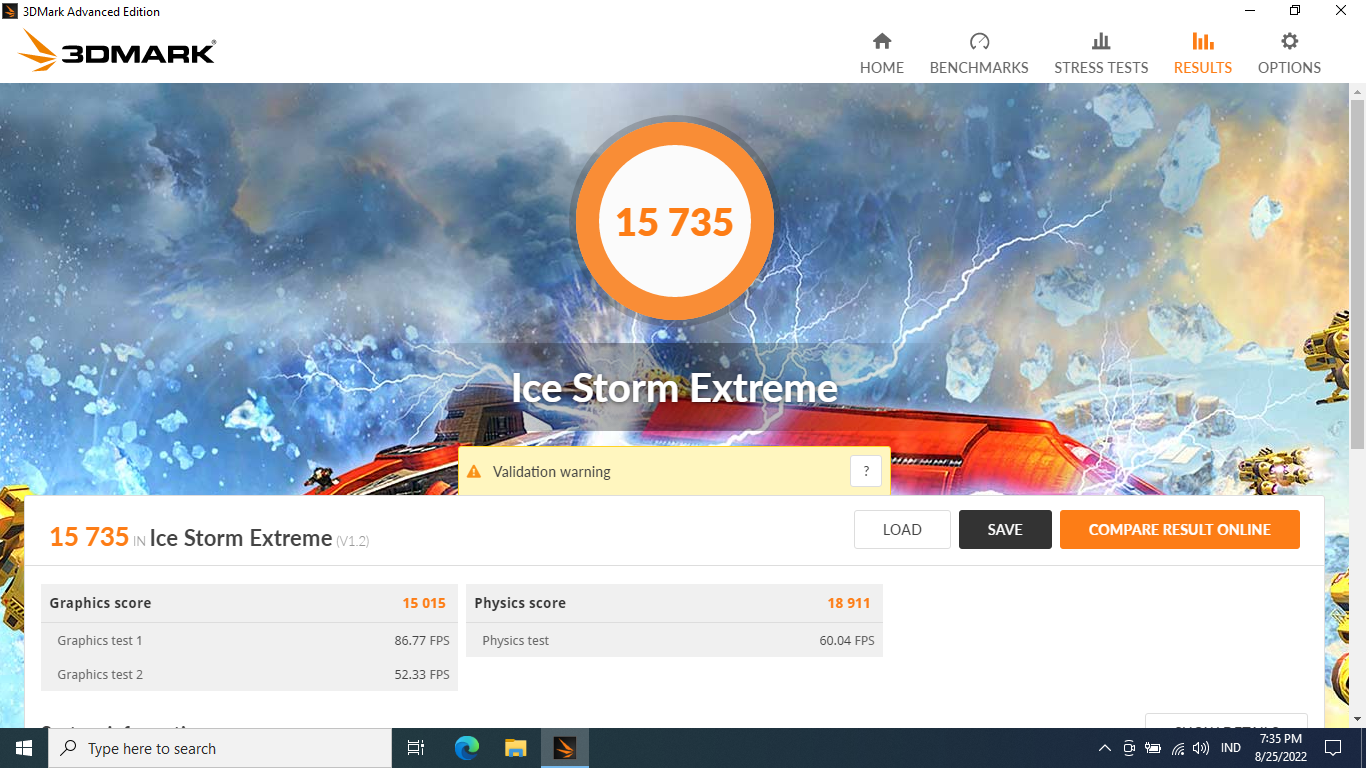The width and height of the screenshot is (1366, 768).
Task: Click the 86.77 FPS value
Action: 422,640
